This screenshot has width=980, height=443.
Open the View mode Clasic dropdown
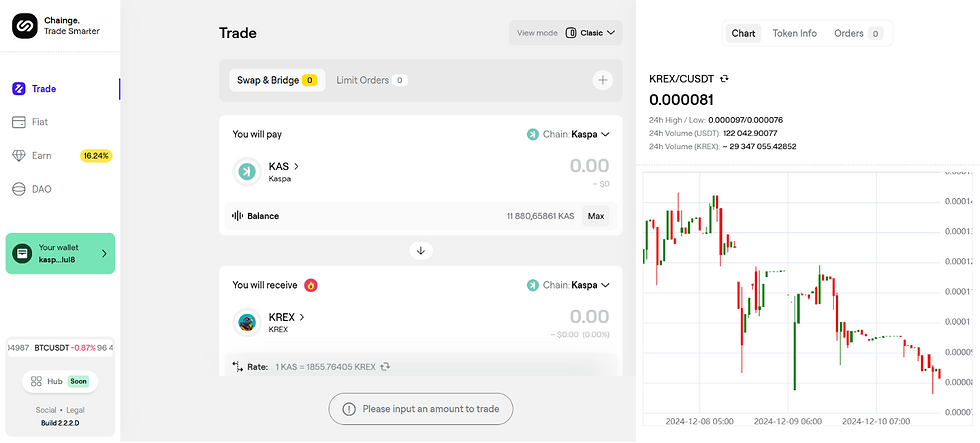coord(566,32)
